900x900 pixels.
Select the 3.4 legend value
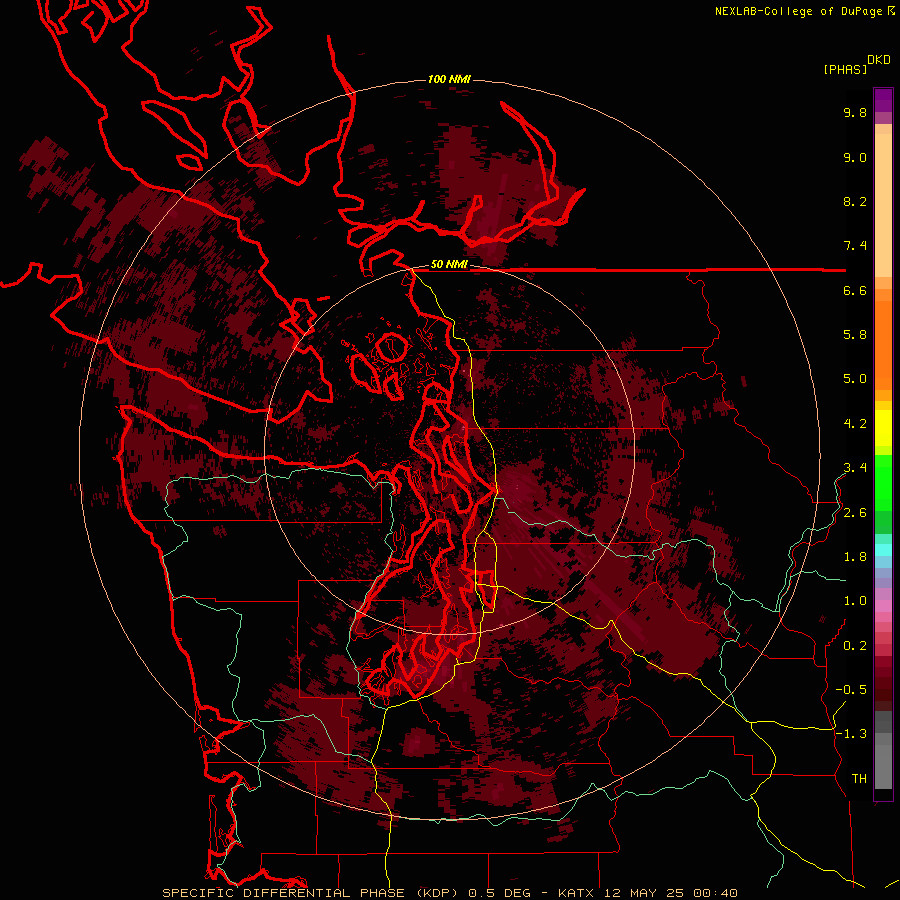tap(855, 468)
